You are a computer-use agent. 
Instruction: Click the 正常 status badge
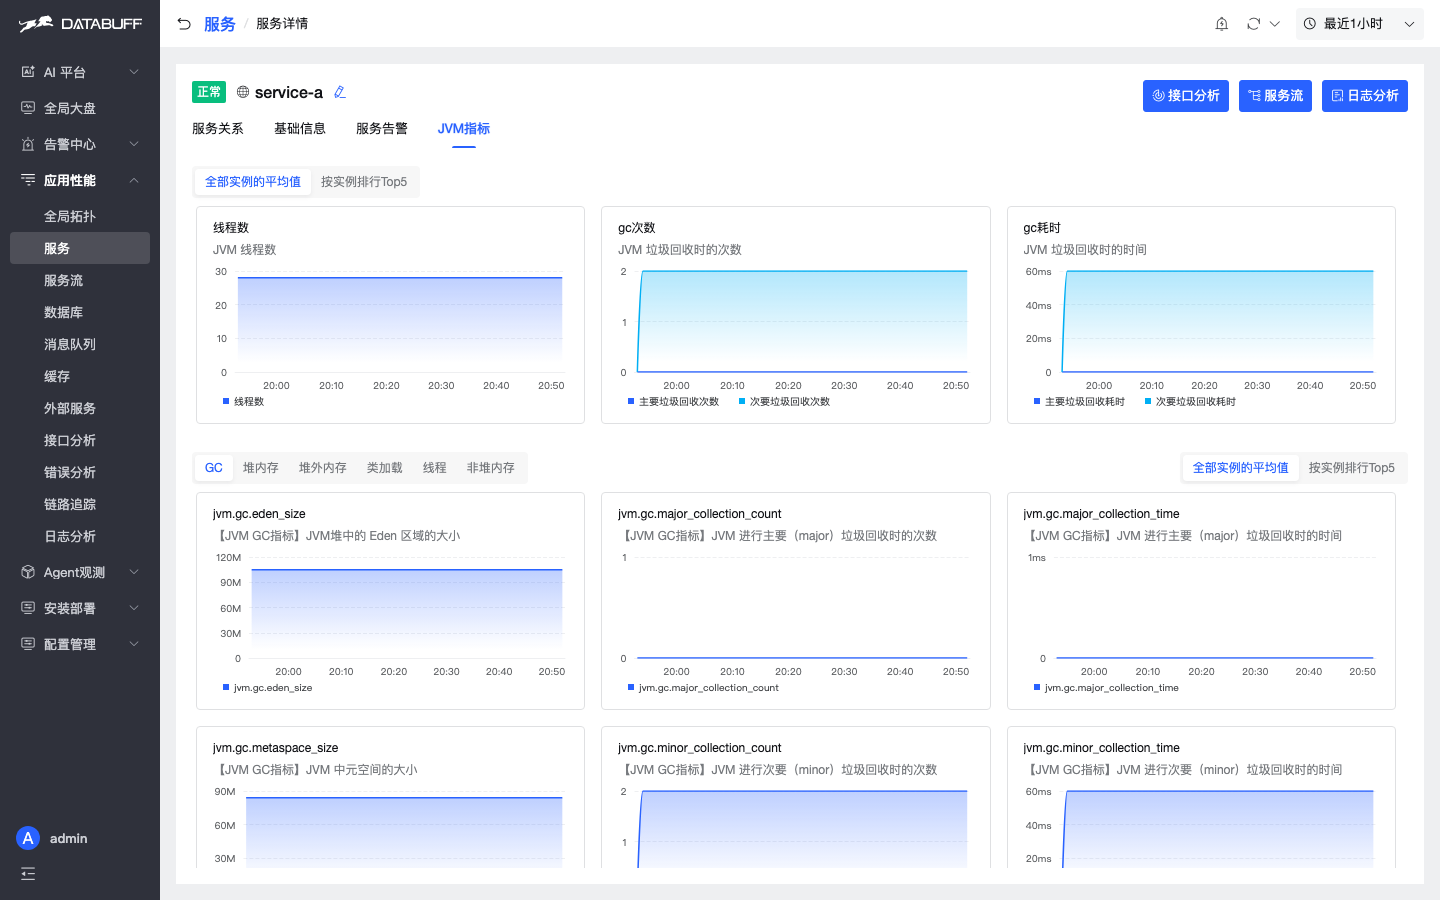[x=209, y=92]
